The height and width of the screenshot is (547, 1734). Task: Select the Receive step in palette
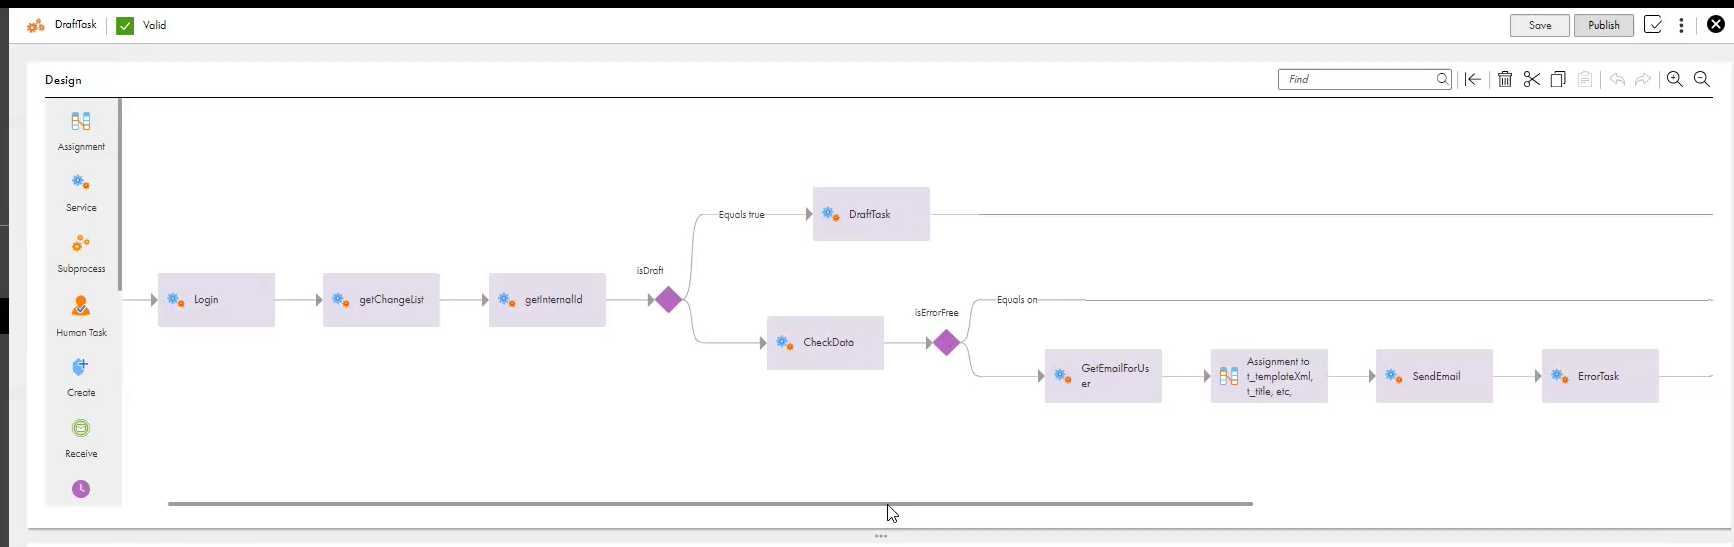click(81, 438)
